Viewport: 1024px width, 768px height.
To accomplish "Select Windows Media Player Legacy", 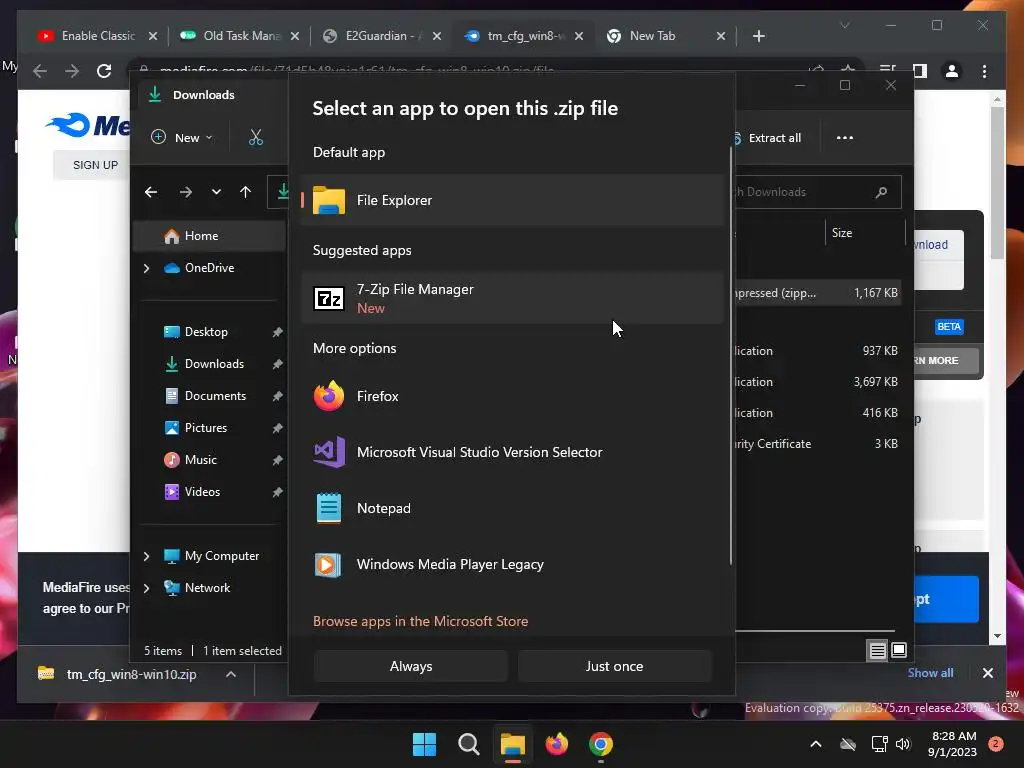I will tap(513, 564).
